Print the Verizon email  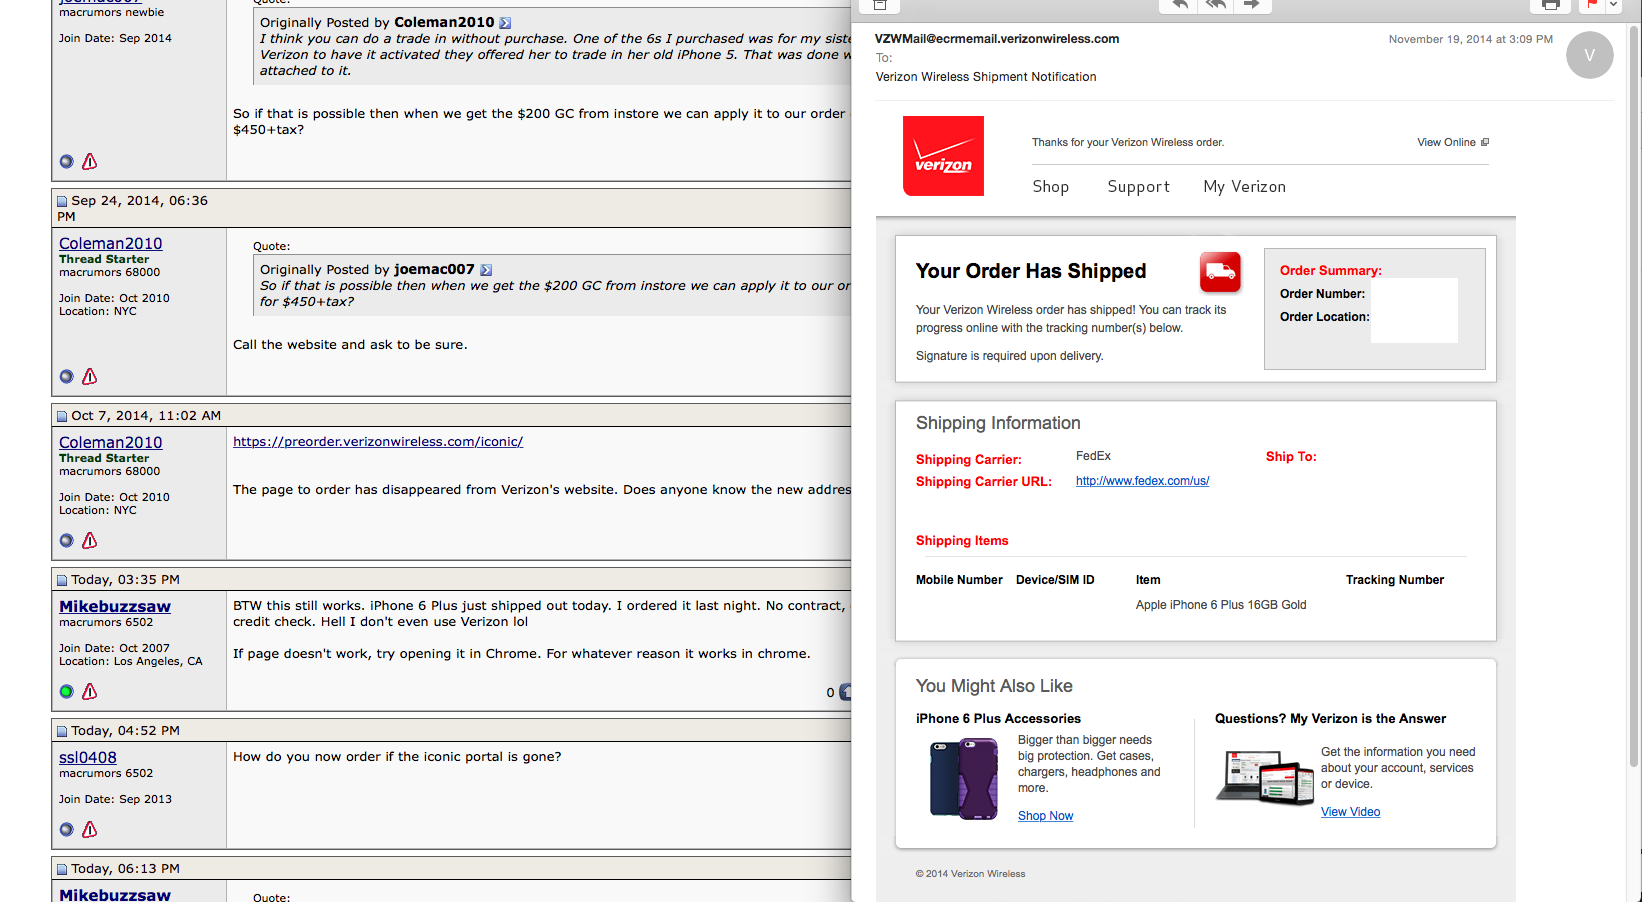pos(1550,5)
